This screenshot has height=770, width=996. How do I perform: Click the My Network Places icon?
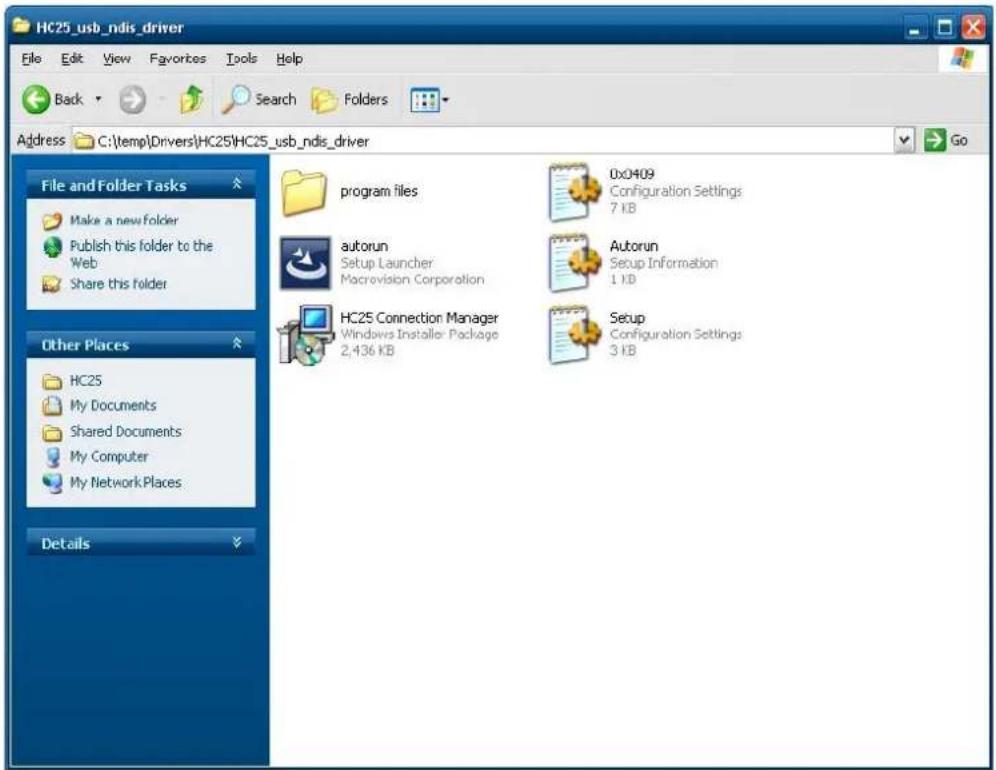53,483
